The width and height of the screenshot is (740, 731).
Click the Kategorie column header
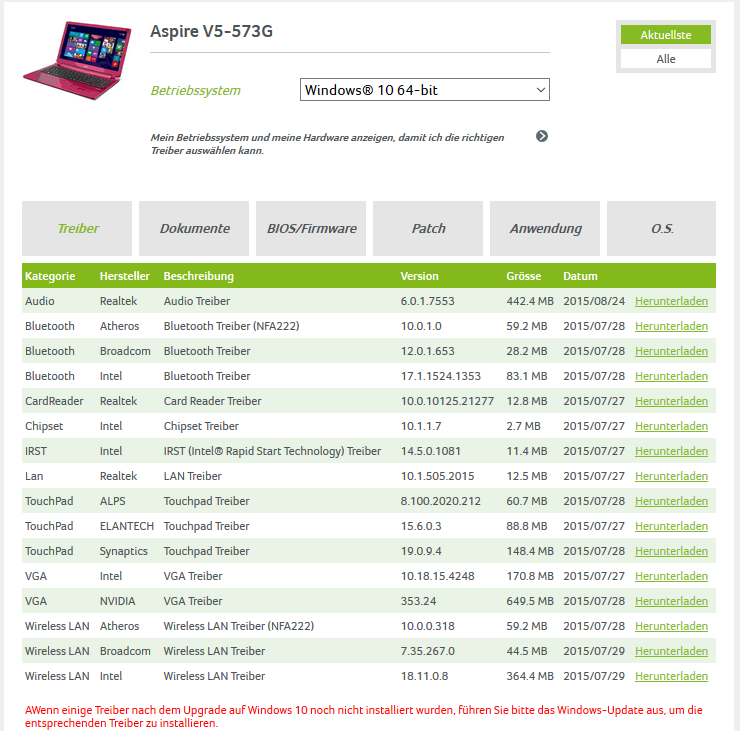(x=50, y=276)
